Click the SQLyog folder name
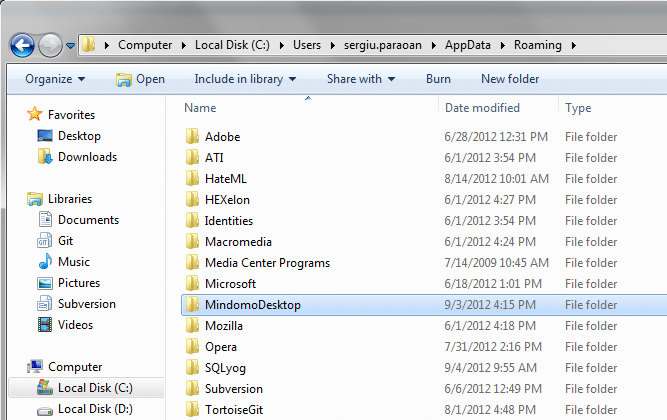The image size is (667, 420). [x=225, y=368]
